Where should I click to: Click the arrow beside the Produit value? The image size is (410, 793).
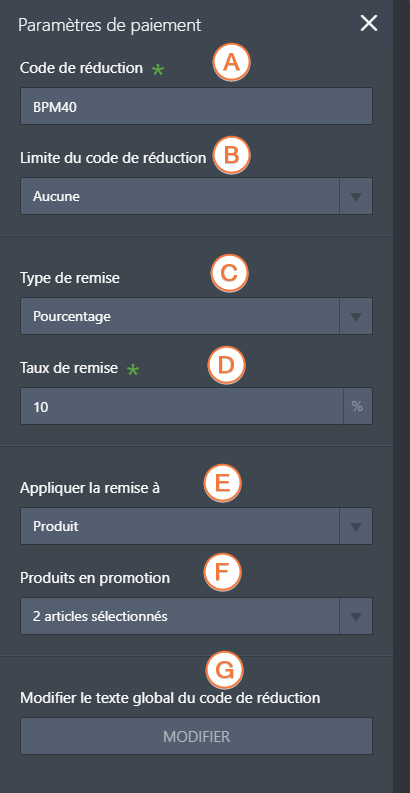(356, 526)
